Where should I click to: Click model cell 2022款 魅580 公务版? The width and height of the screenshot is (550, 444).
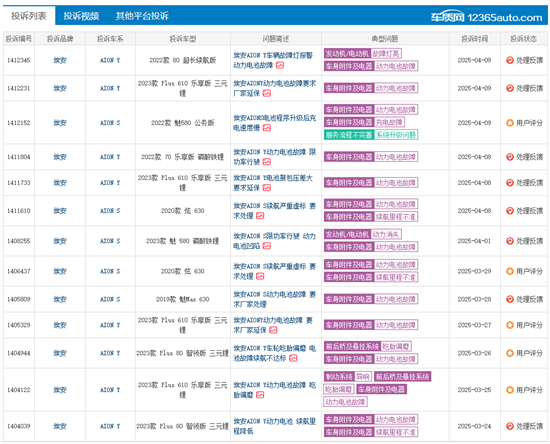183,123
